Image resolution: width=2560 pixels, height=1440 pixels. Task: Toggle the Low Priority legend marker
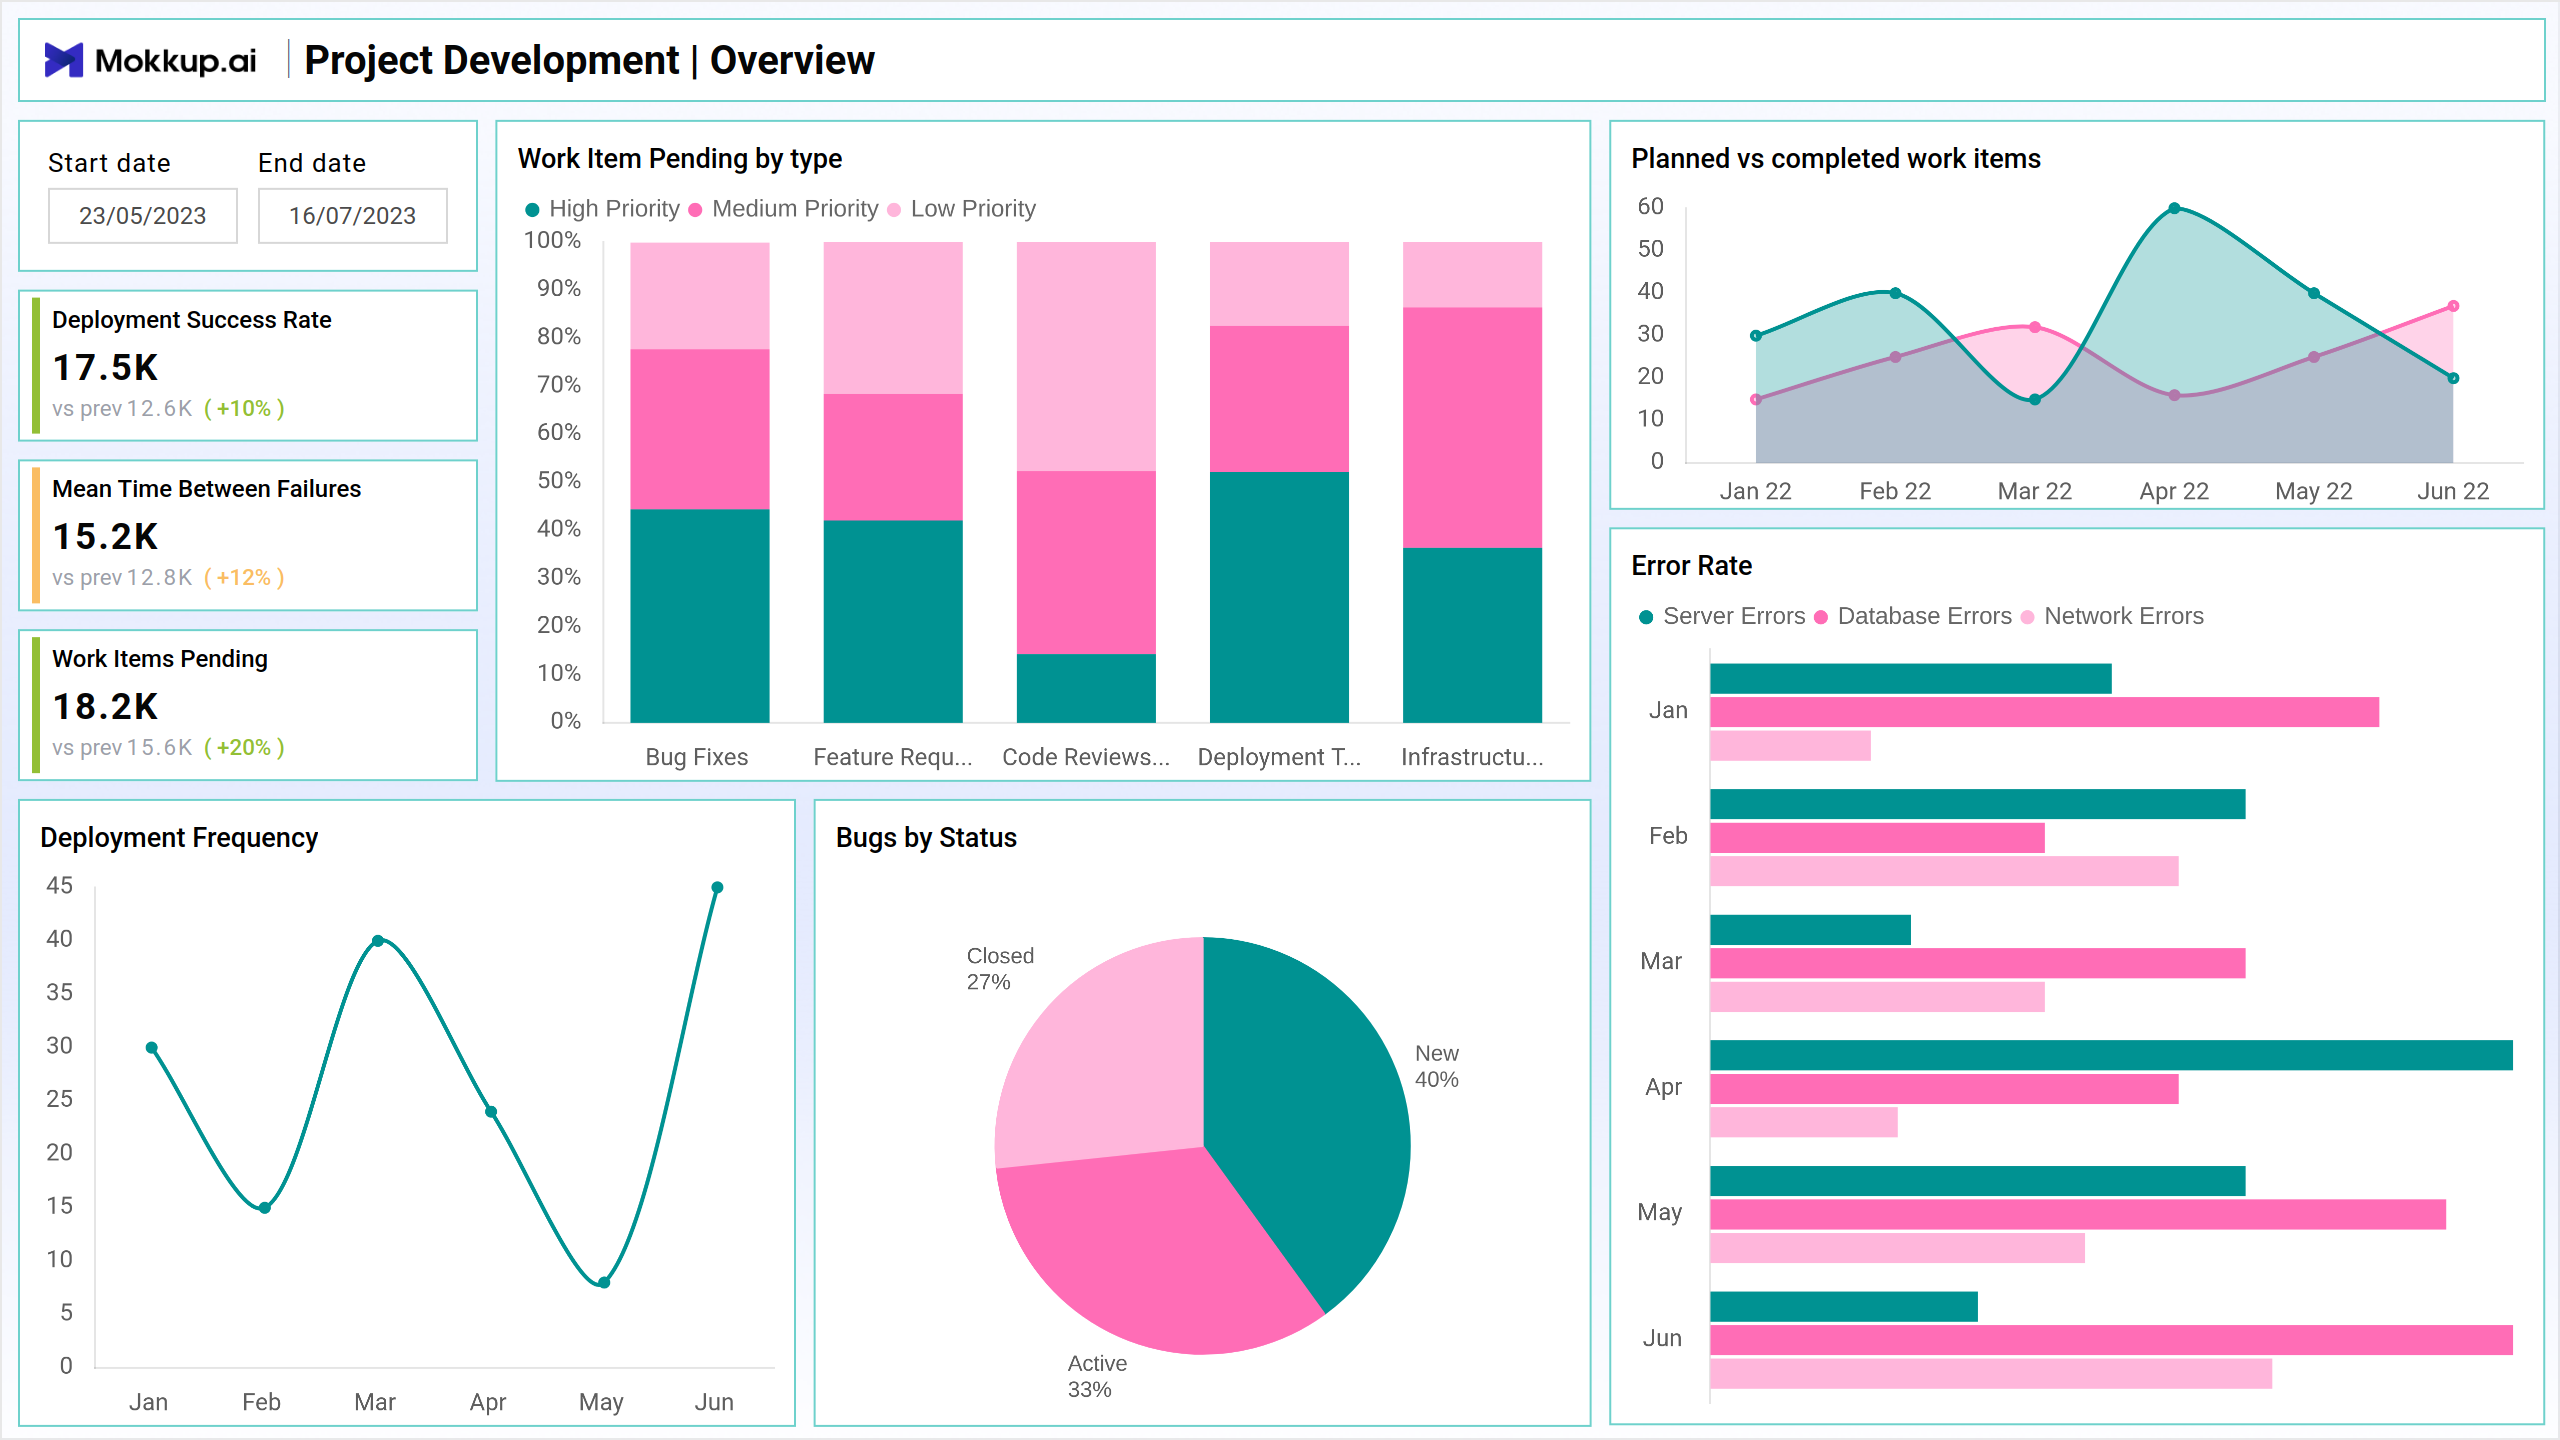(894, 209)
